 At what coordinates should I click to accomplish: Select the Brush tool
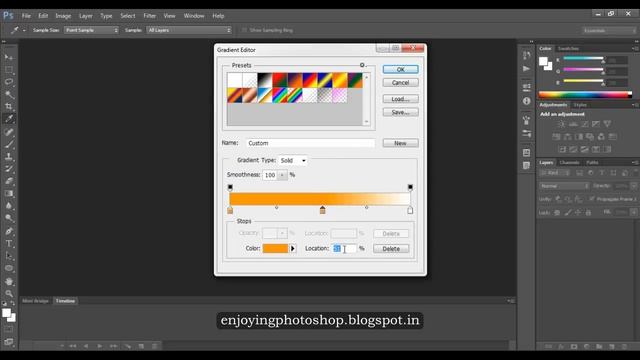click(9, 144)
